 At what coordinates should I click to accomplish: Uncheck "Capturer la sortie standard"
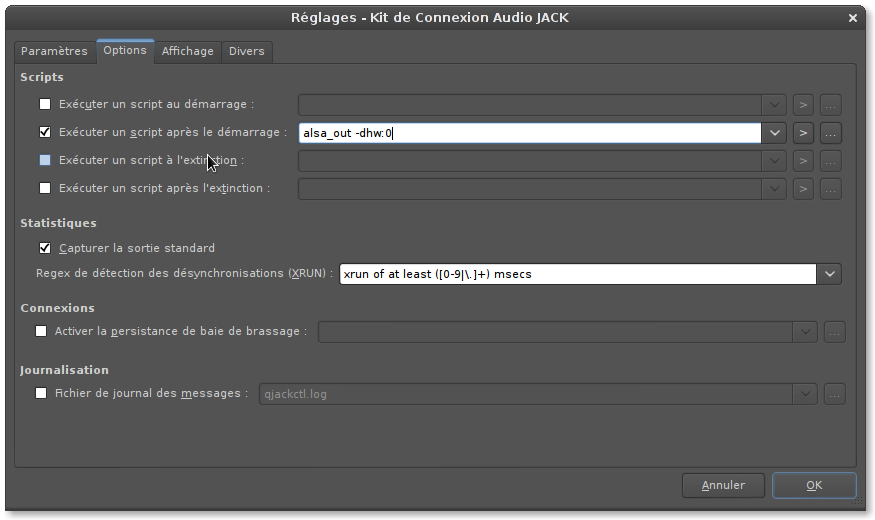pos(45,248)
